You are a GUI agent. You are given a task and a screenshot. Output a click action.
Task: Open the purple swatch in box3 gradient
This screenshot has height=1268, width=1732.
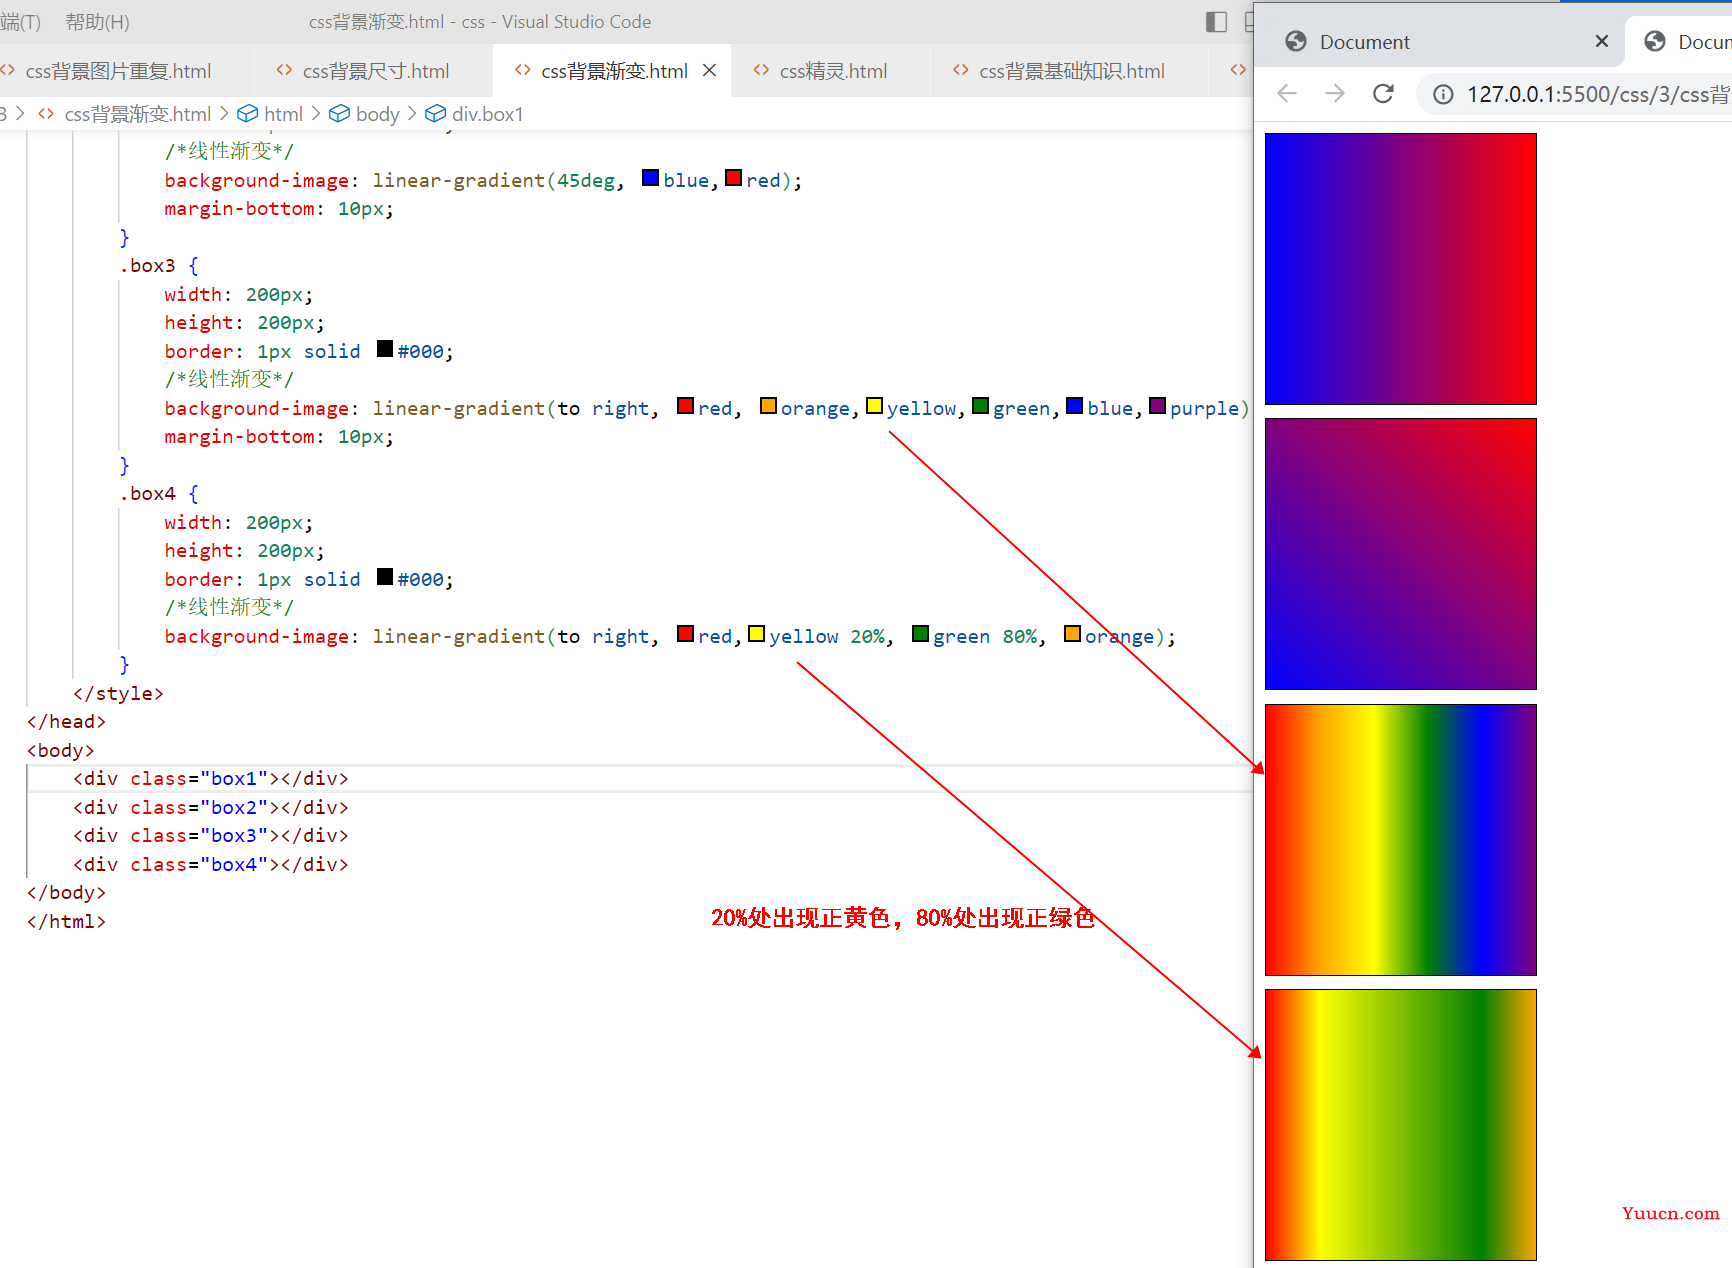point(1157,406)
